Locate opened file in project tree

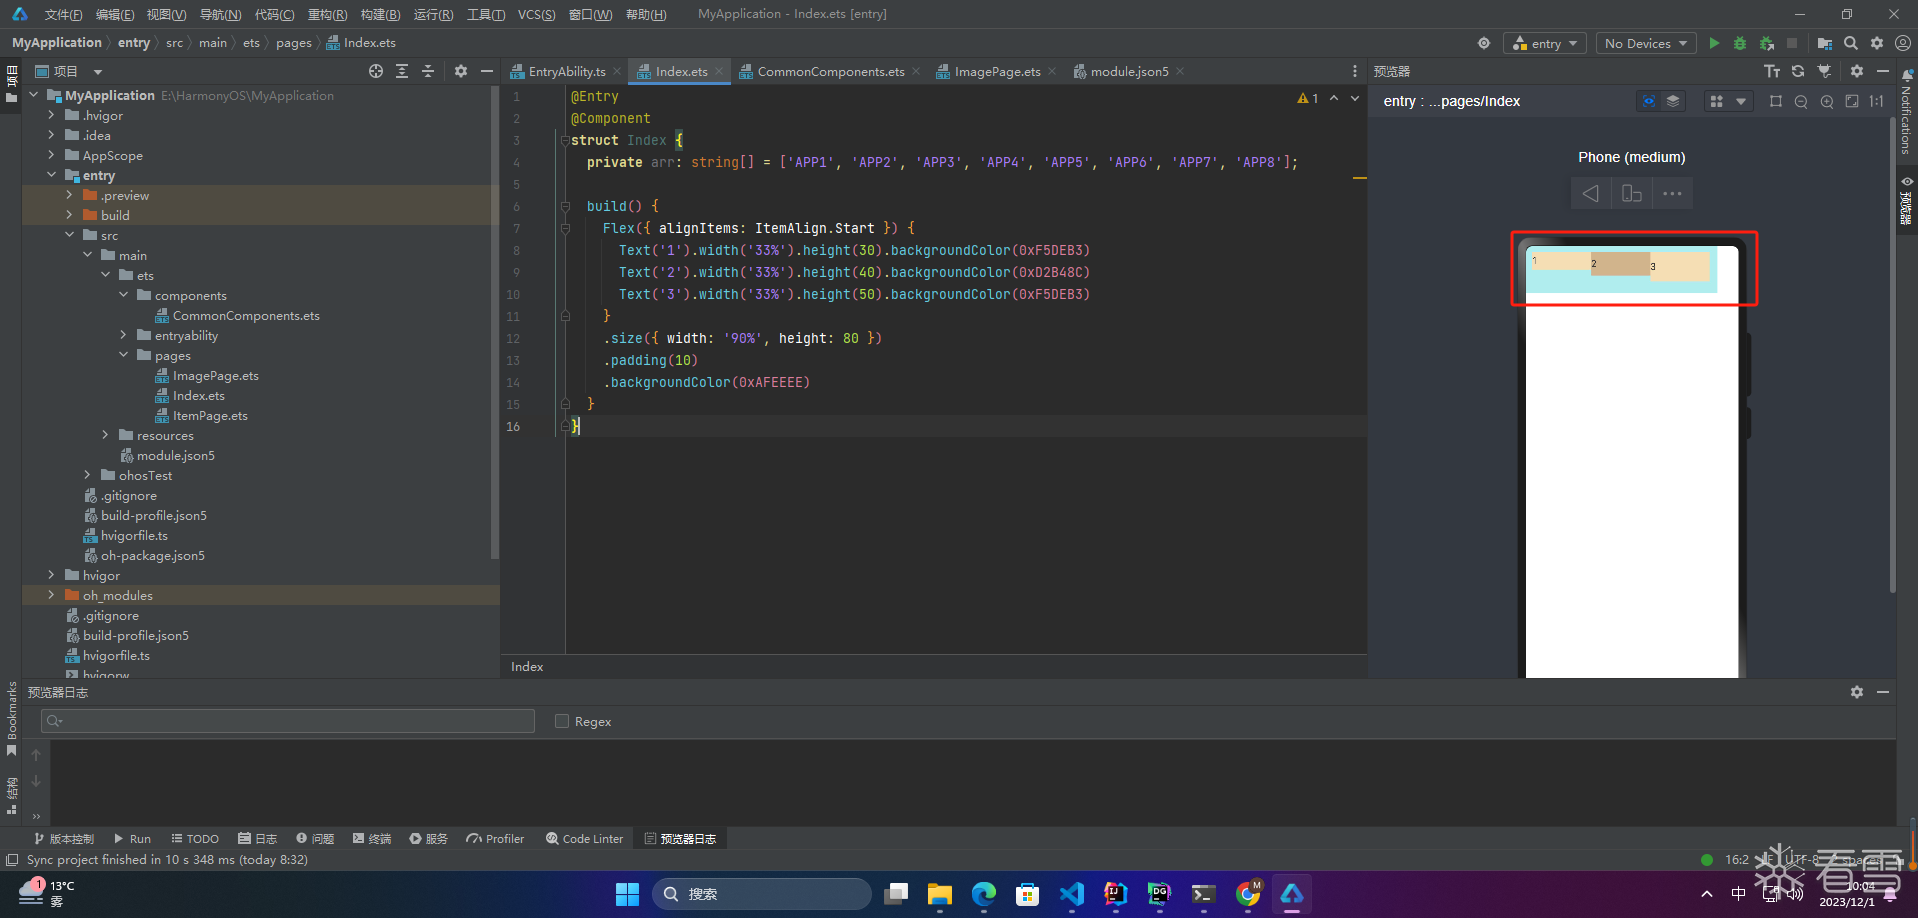tap(376, 71)
